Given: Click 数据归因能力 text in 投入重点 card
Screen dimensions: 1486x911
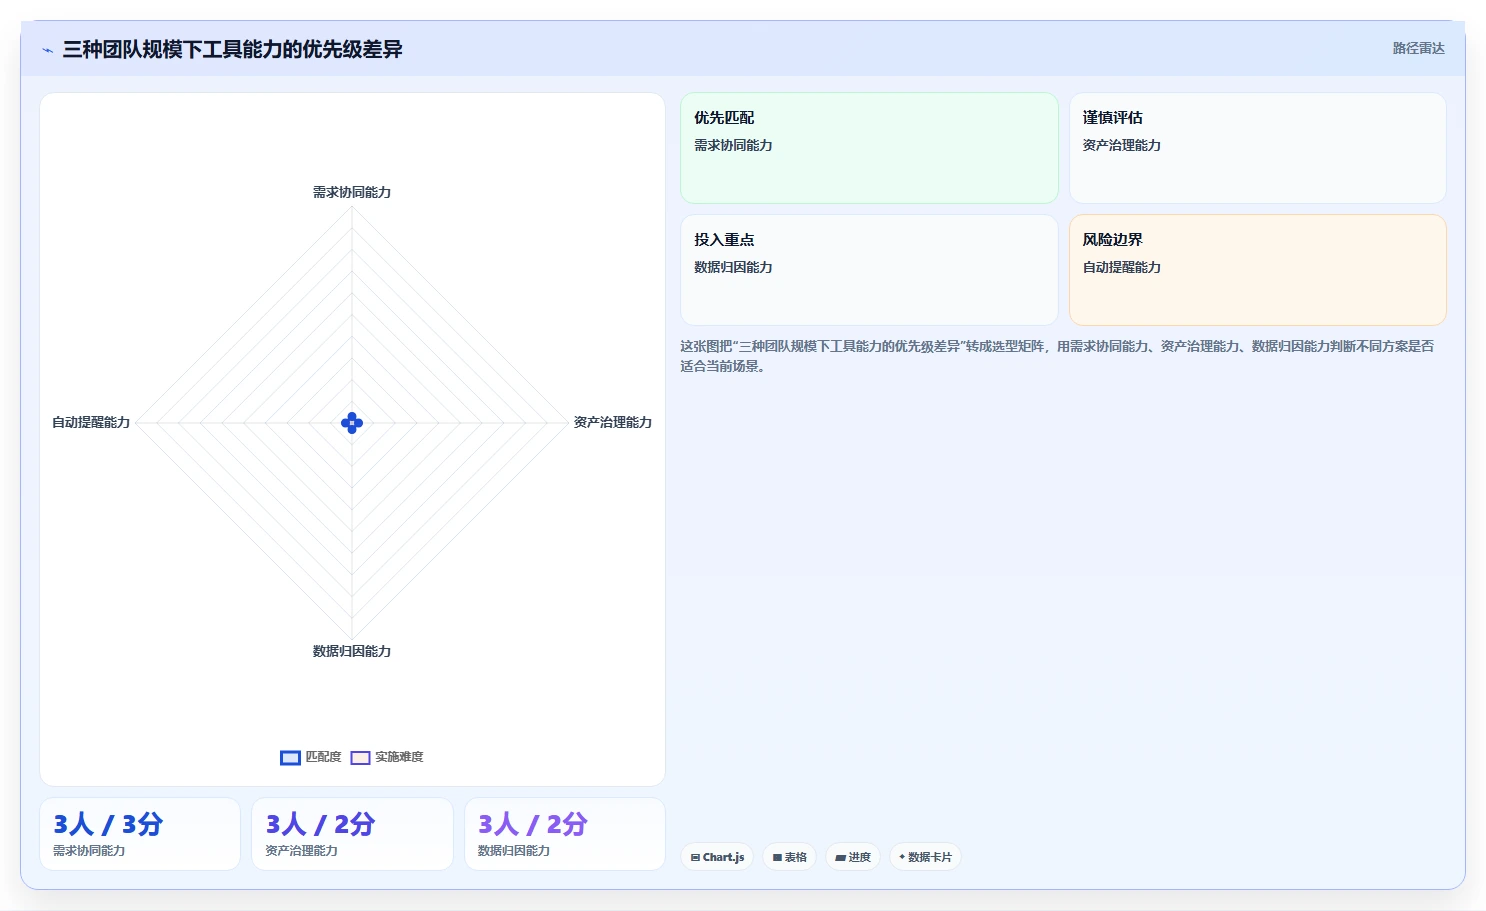Looking at the screenshot, I should 733,267.
